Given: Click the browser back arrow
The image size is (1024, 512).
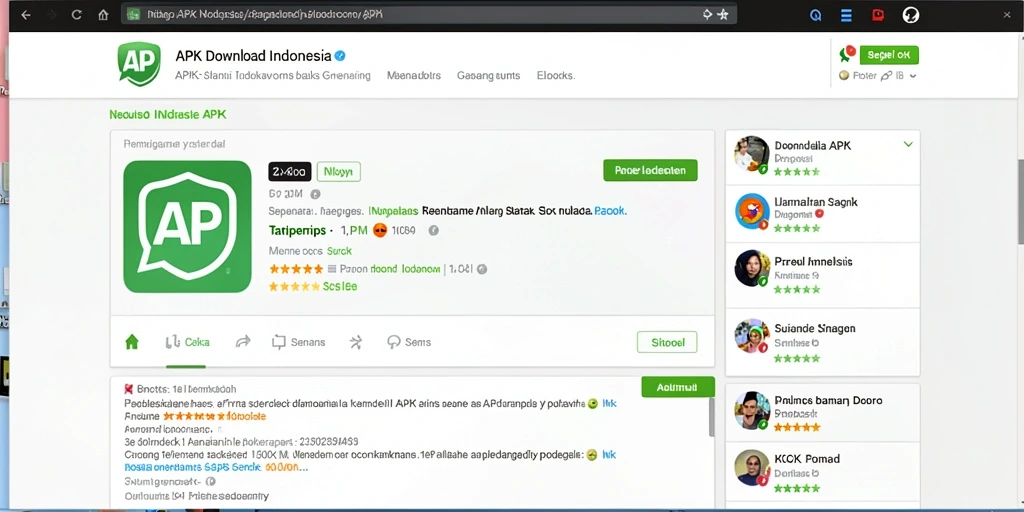Looking at the screenshot, I should point(25,15).
